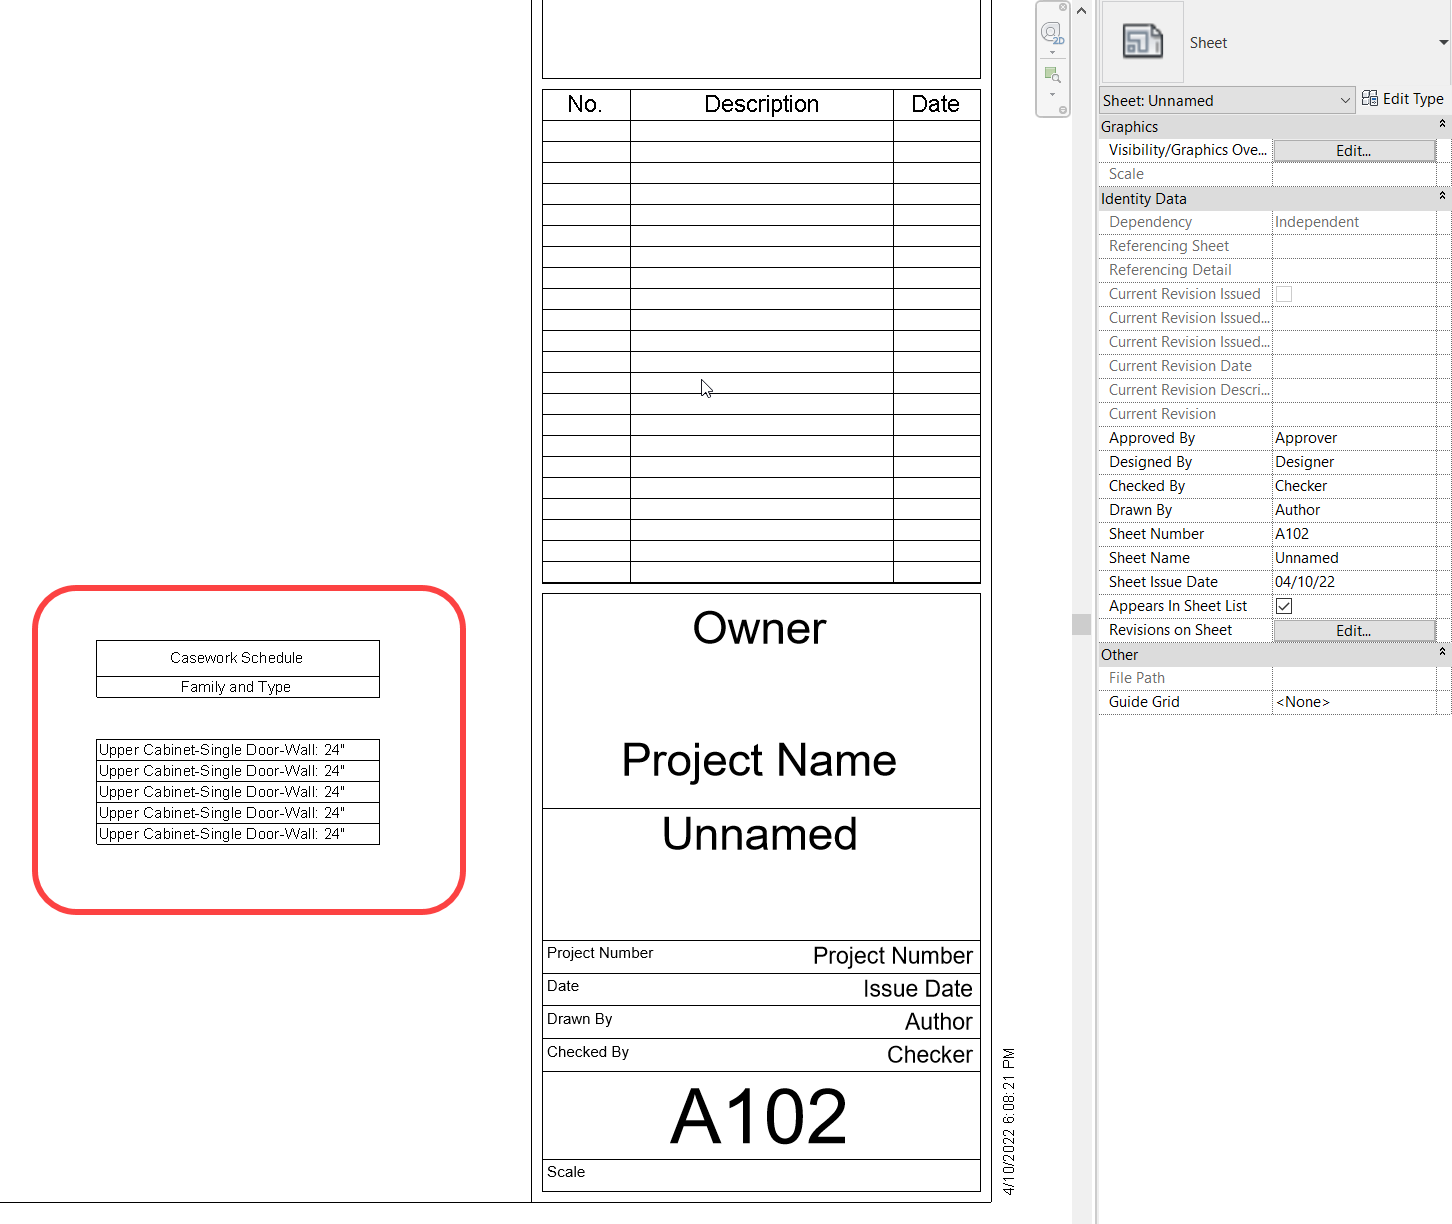The width and height of the screenshot is (1452, 1224).
Task: Collapse the Other section
Action: tap(1441, 653)
